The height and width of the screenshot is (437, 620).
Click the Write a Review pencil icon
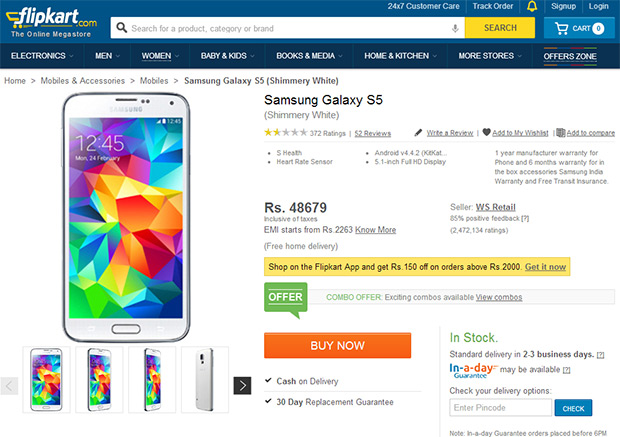click(419, 132)
